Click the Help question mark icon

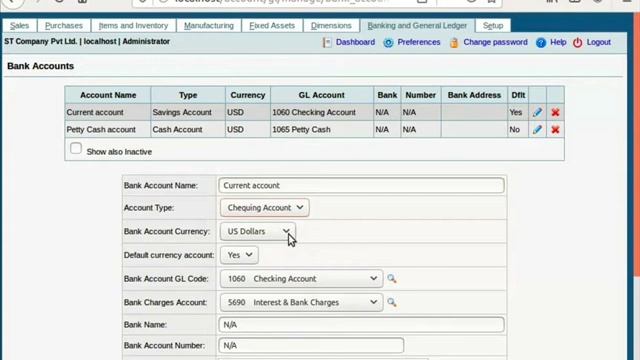tap(540, 42)
